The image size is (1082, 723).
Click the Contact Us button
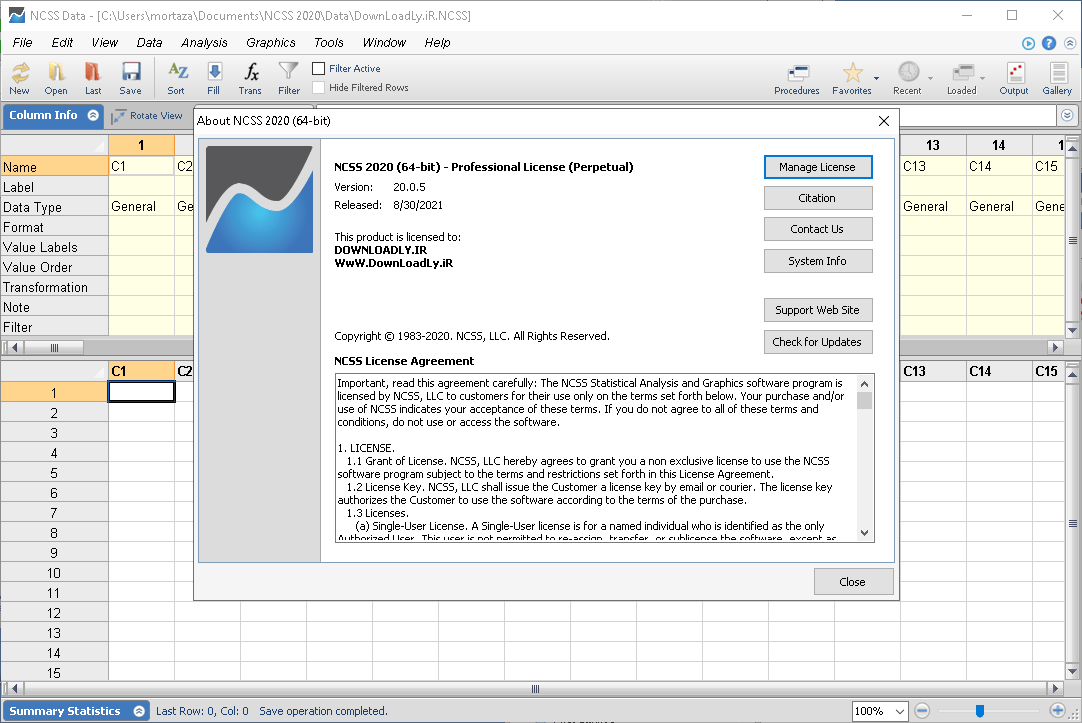coord(818,229)
